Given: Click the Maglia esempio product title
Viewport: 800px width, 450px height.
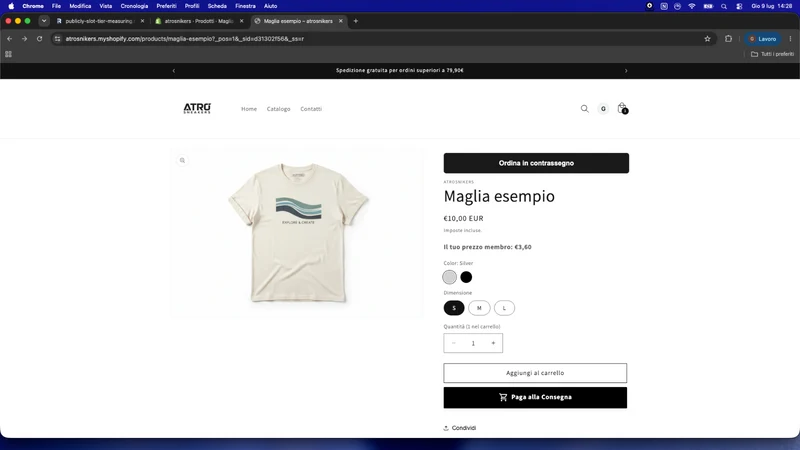Looking at the screenshot, I should pos(499,196).
